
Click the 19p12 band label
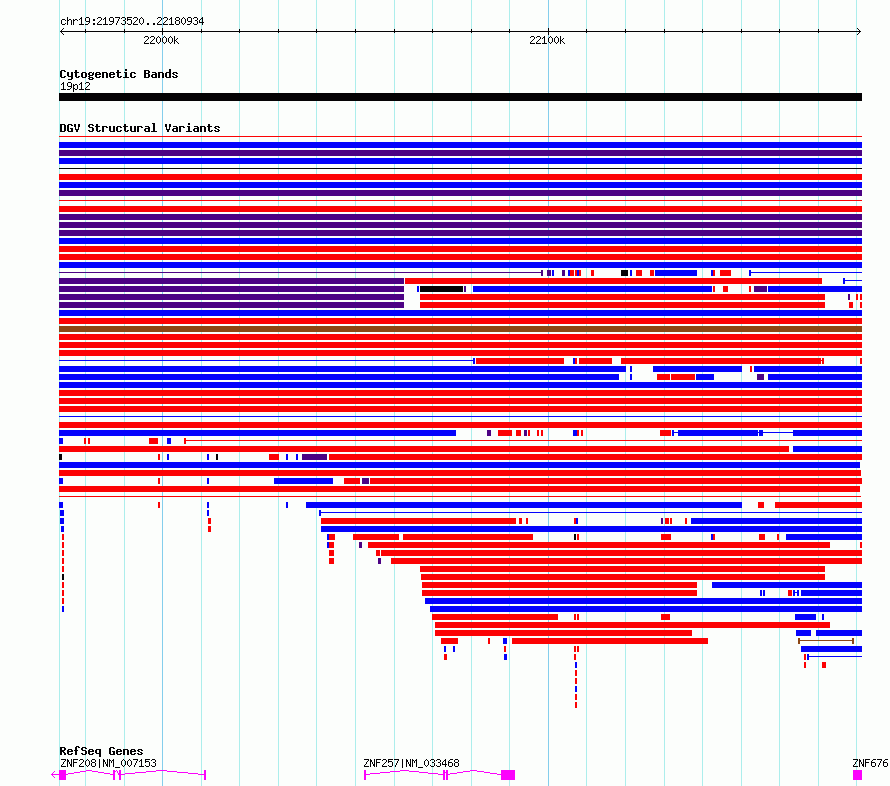75,86
